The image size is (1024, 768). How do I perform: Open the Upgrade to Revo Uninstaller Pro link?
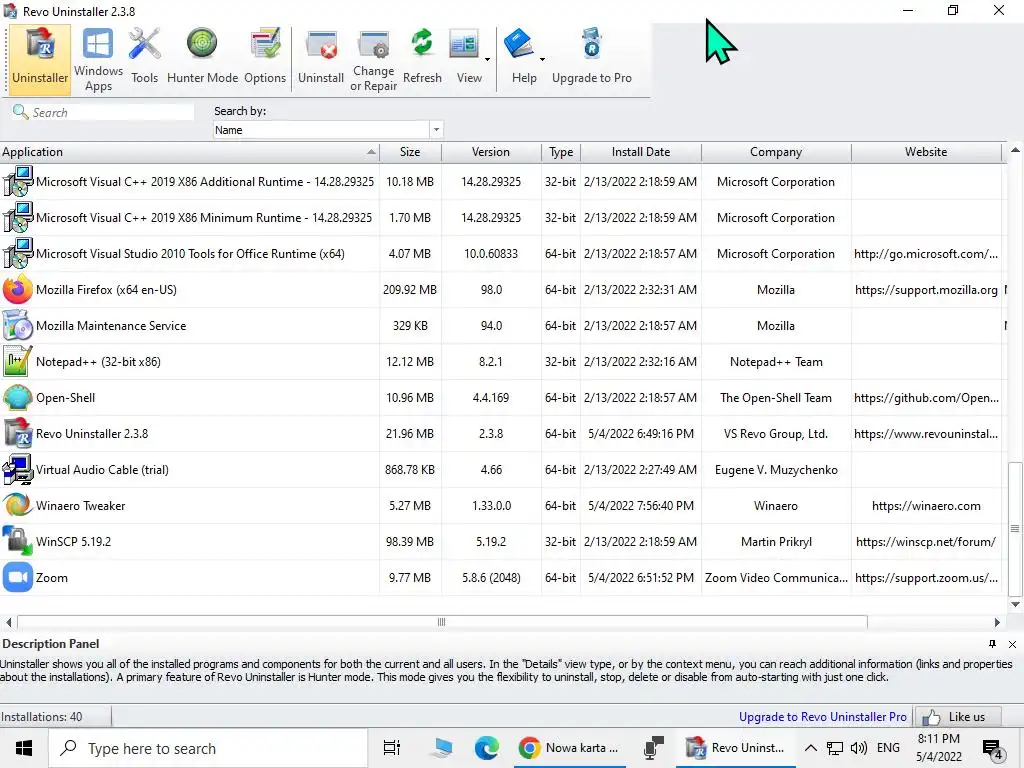[822, 716]
